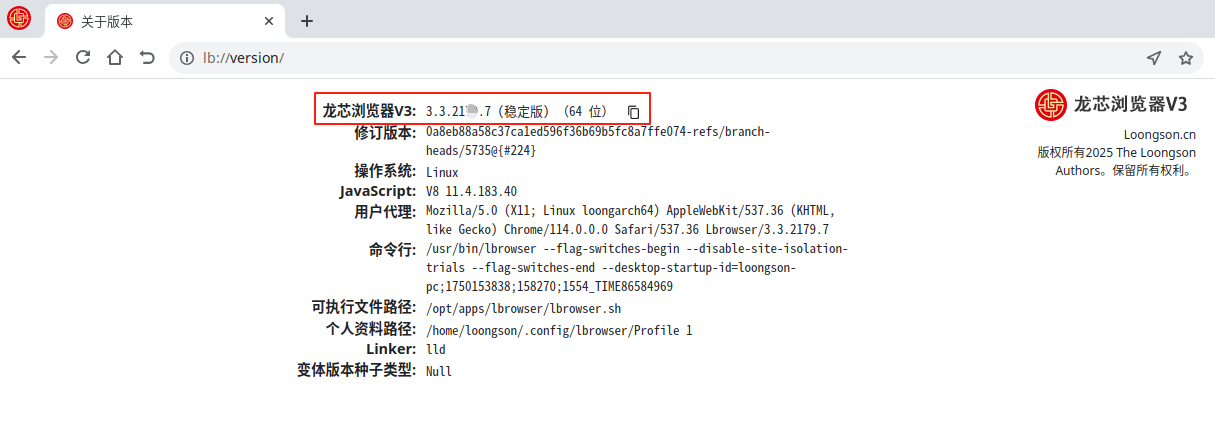The height and width of the screenshot is (444, 1215).
Task: Bookmark this page with the star icon
Action: coord(1186,58)
